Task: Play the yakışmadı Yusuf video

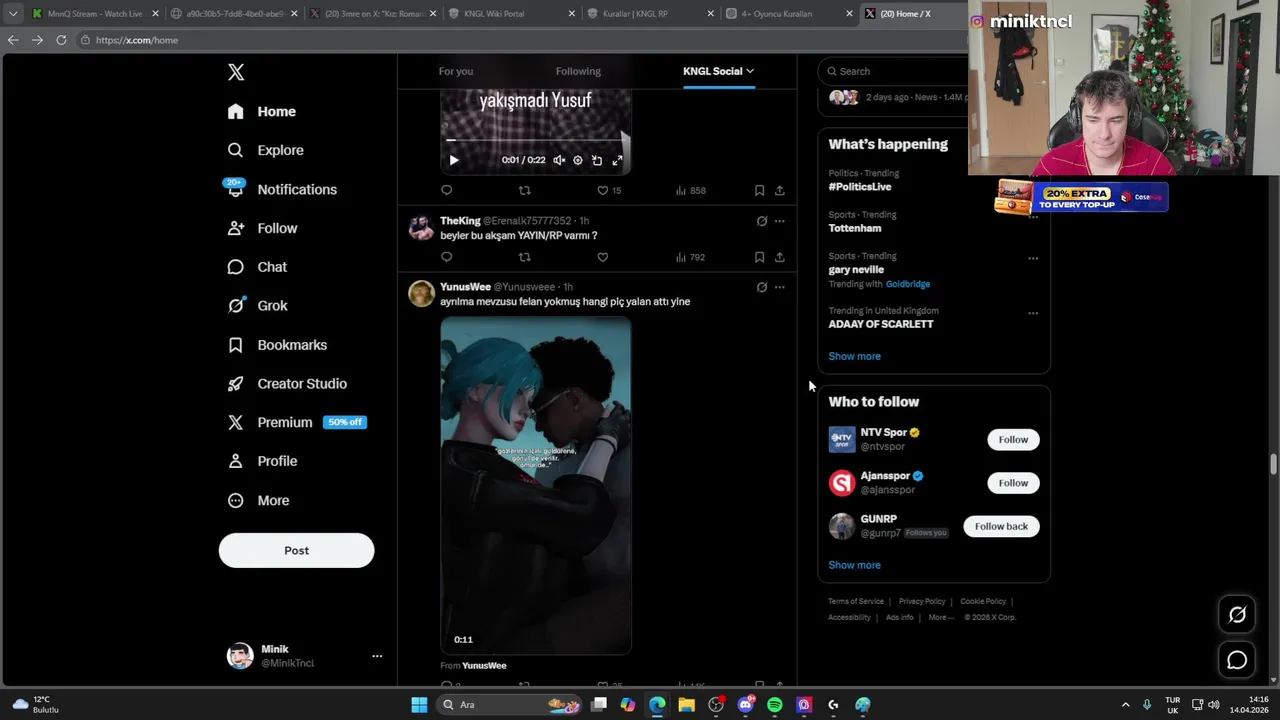Action: point(453,160)
